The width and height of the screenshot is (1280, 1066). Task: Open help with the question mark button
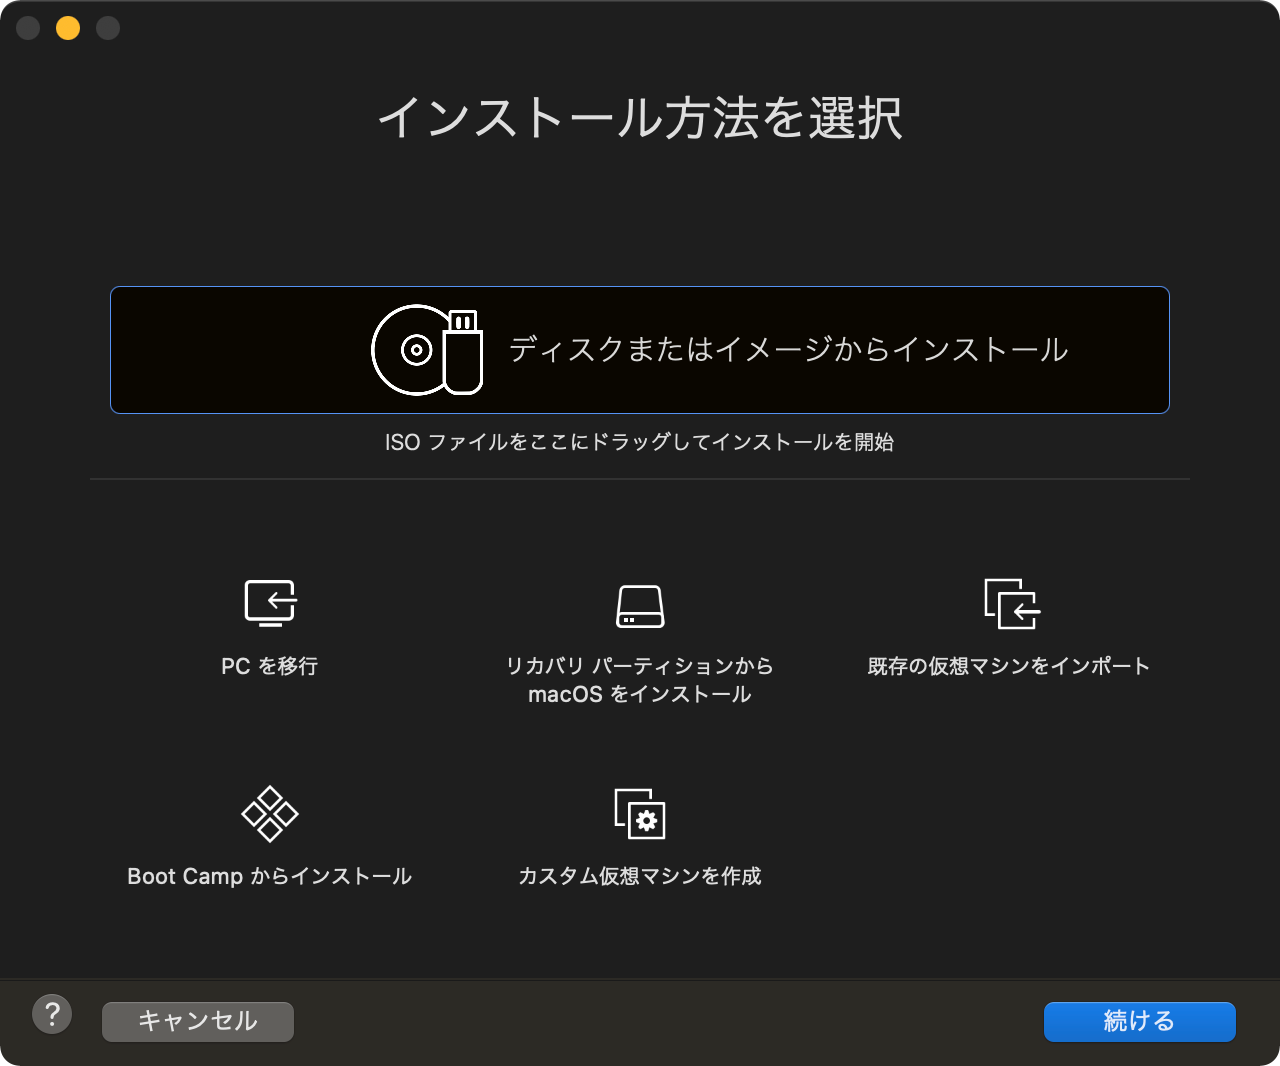(52, 1014)
